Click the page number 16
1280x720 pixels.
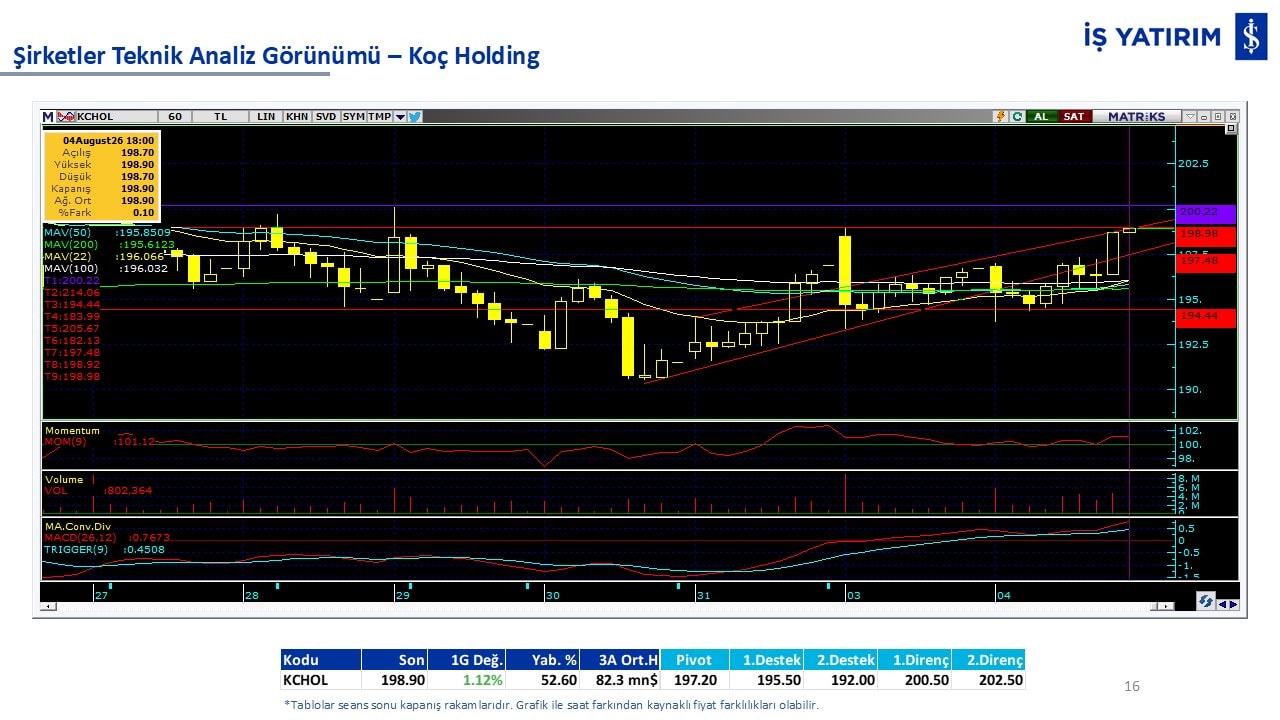click(x=1132, y=686)
